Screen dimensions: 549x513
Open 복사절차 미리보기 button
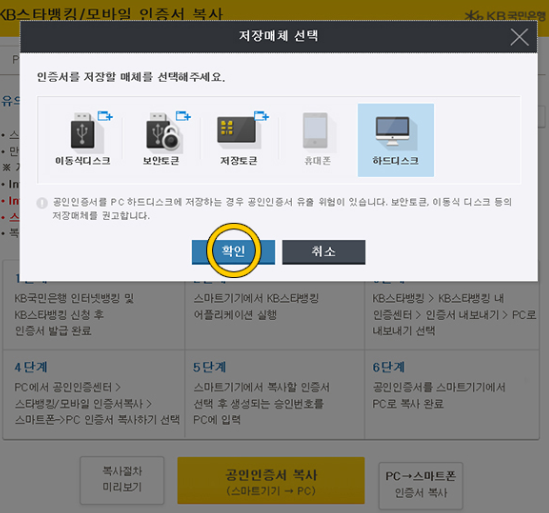coord(122,479)
